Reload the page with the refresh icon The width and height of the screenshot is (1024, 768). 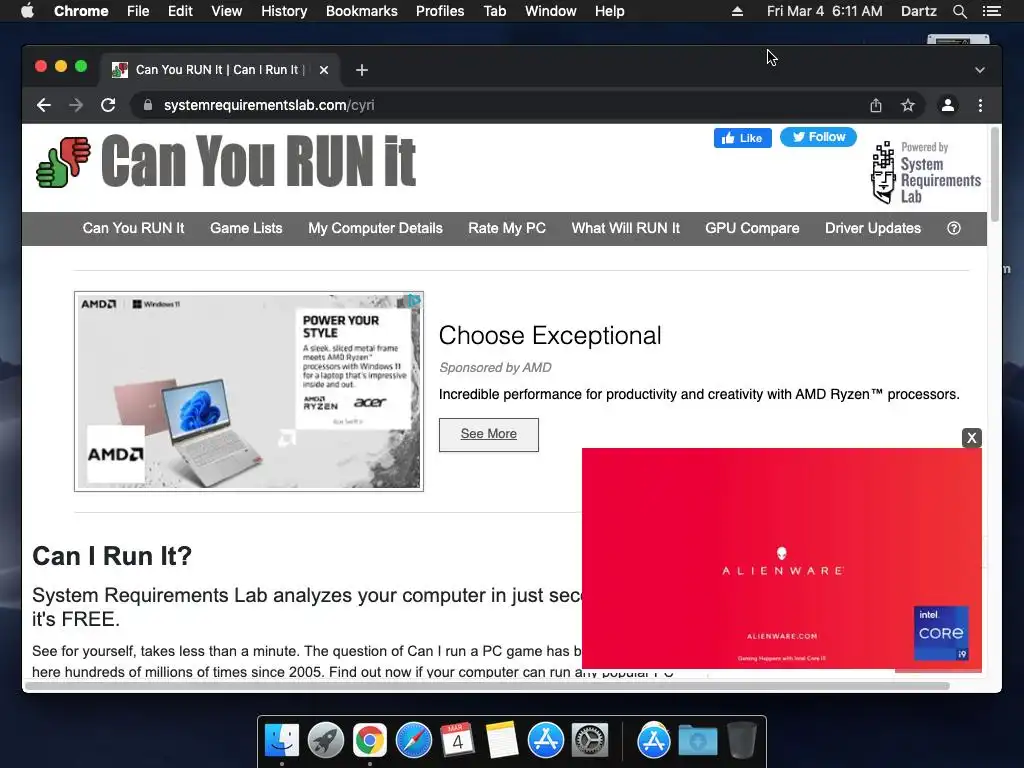click(x=108, y=105)
